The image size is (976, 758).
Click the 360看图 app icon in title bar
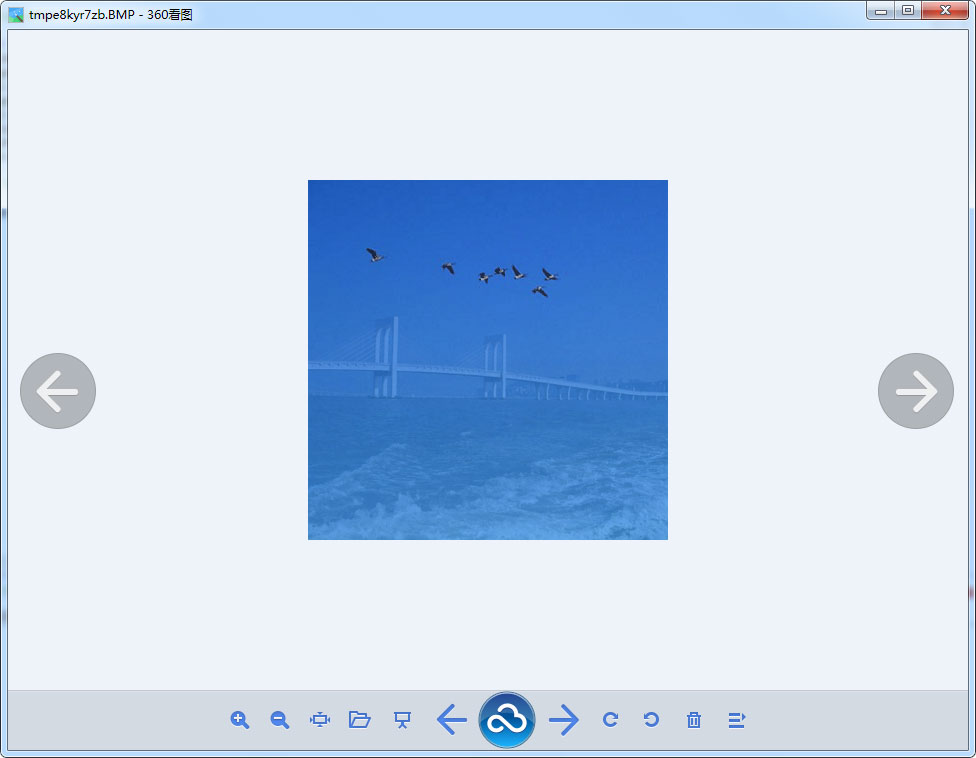click(16, 14)
